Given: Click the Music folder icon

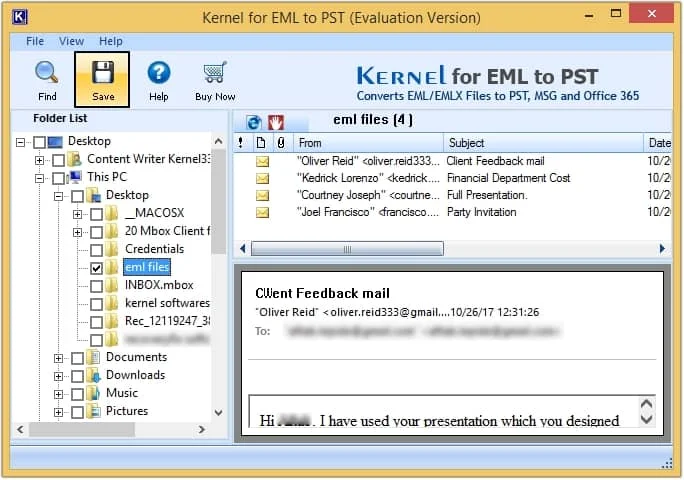Looking at the screenshot, I should tap(93, 393).
